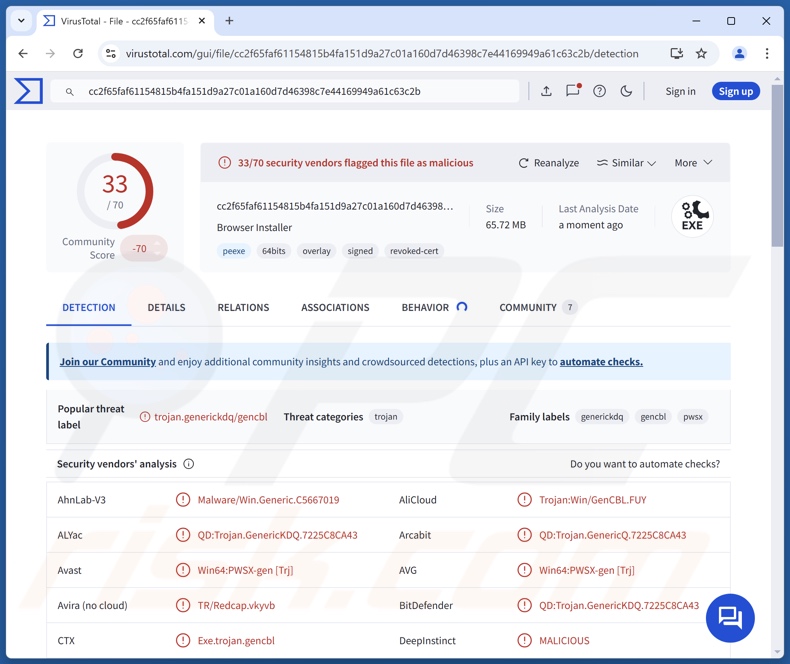Click Avira TR/Redcap.vkyvb result

tap(236, 606)
